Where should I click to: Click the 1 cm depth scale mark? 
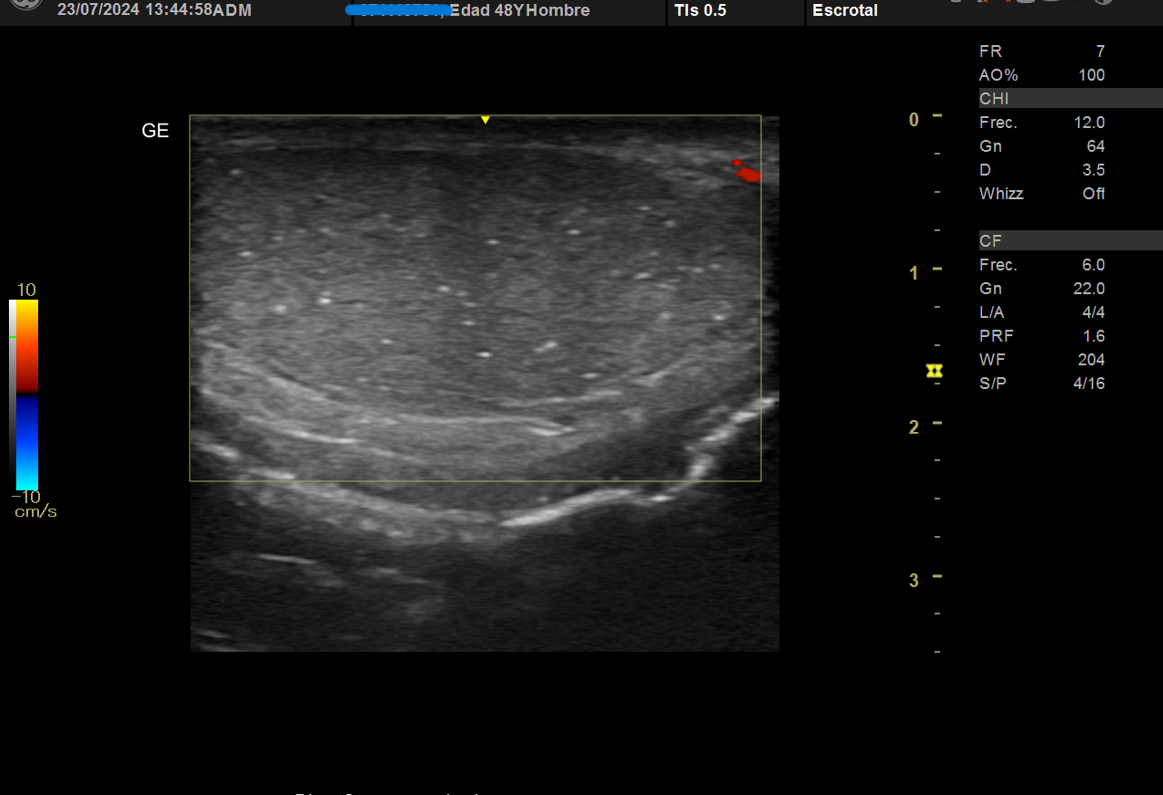pos(937,270)
